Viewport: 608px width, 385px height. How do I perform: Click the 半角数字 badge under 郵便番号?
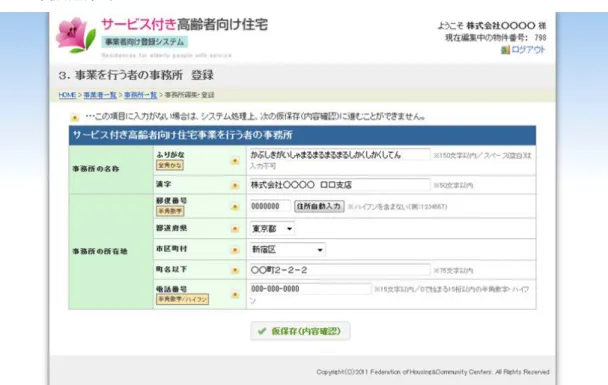(170, 211)
